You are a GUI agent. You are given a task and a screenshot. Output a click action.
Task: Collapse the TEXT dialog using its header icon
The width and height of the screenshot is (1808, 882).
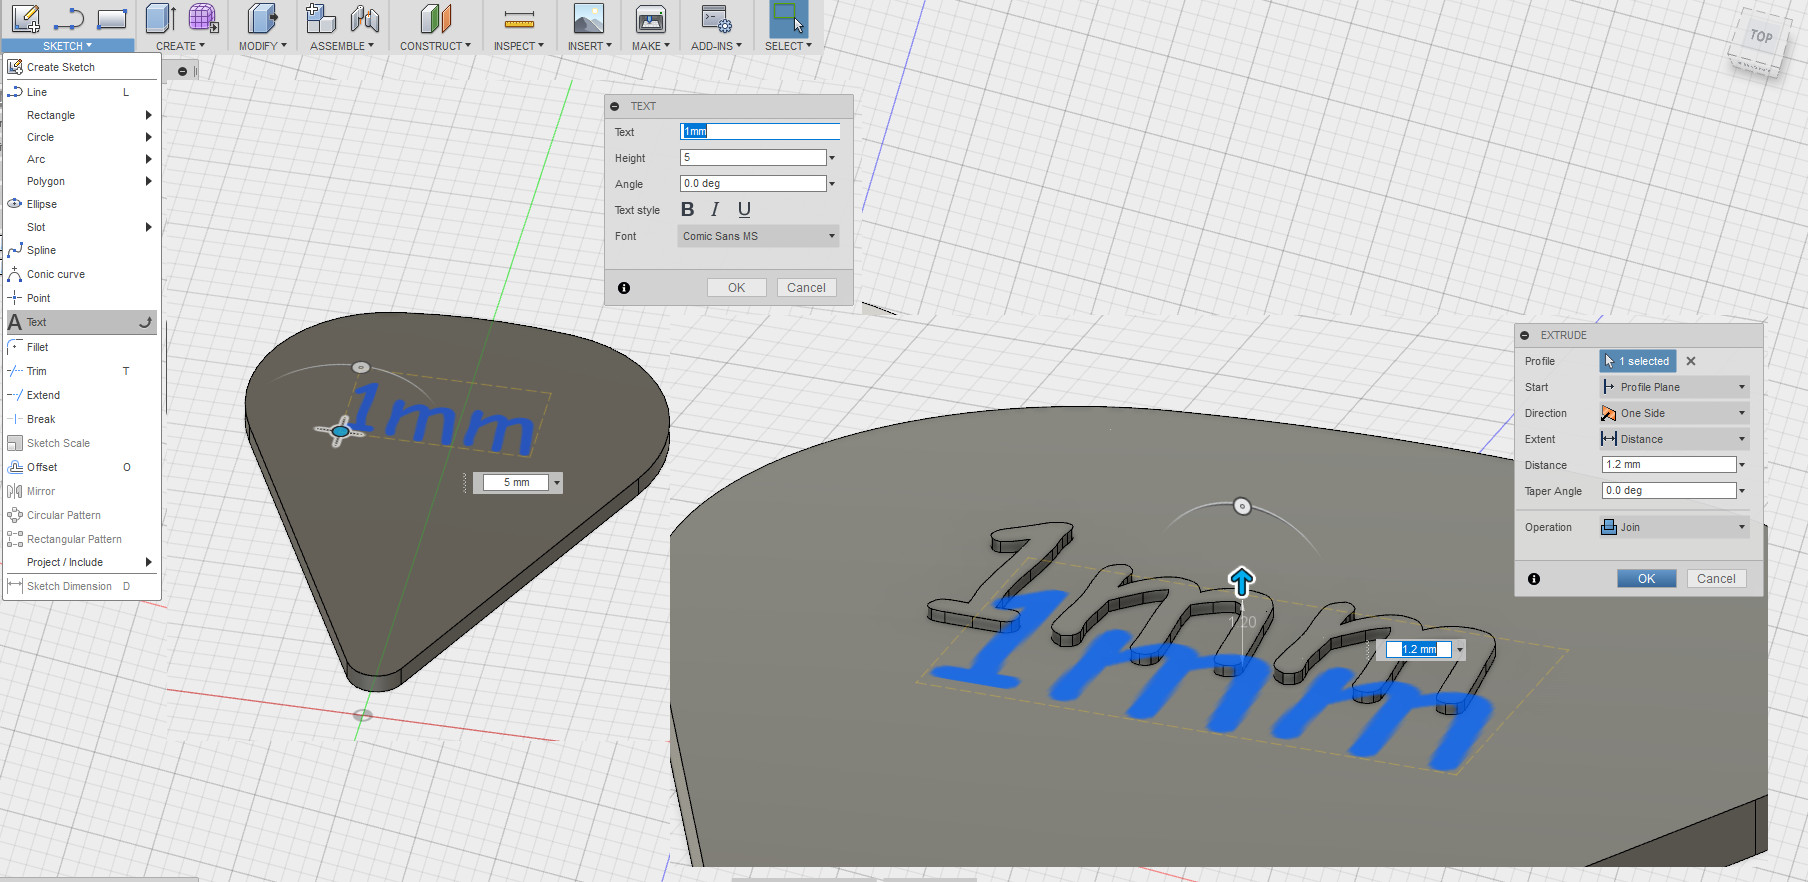pos(615,106)
